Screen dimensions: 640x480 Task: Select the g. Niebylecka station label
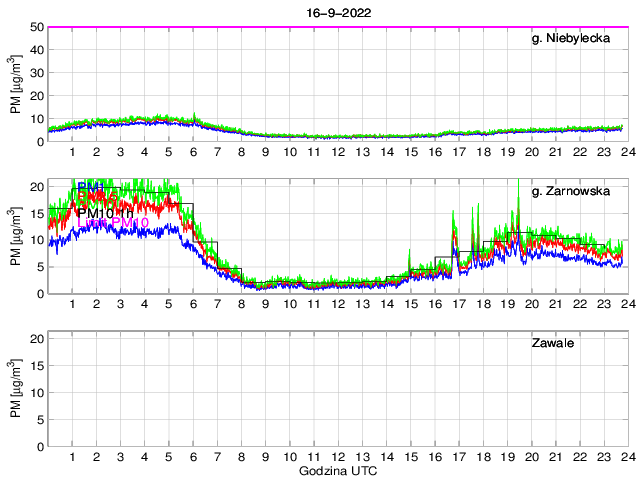point(577,38)
